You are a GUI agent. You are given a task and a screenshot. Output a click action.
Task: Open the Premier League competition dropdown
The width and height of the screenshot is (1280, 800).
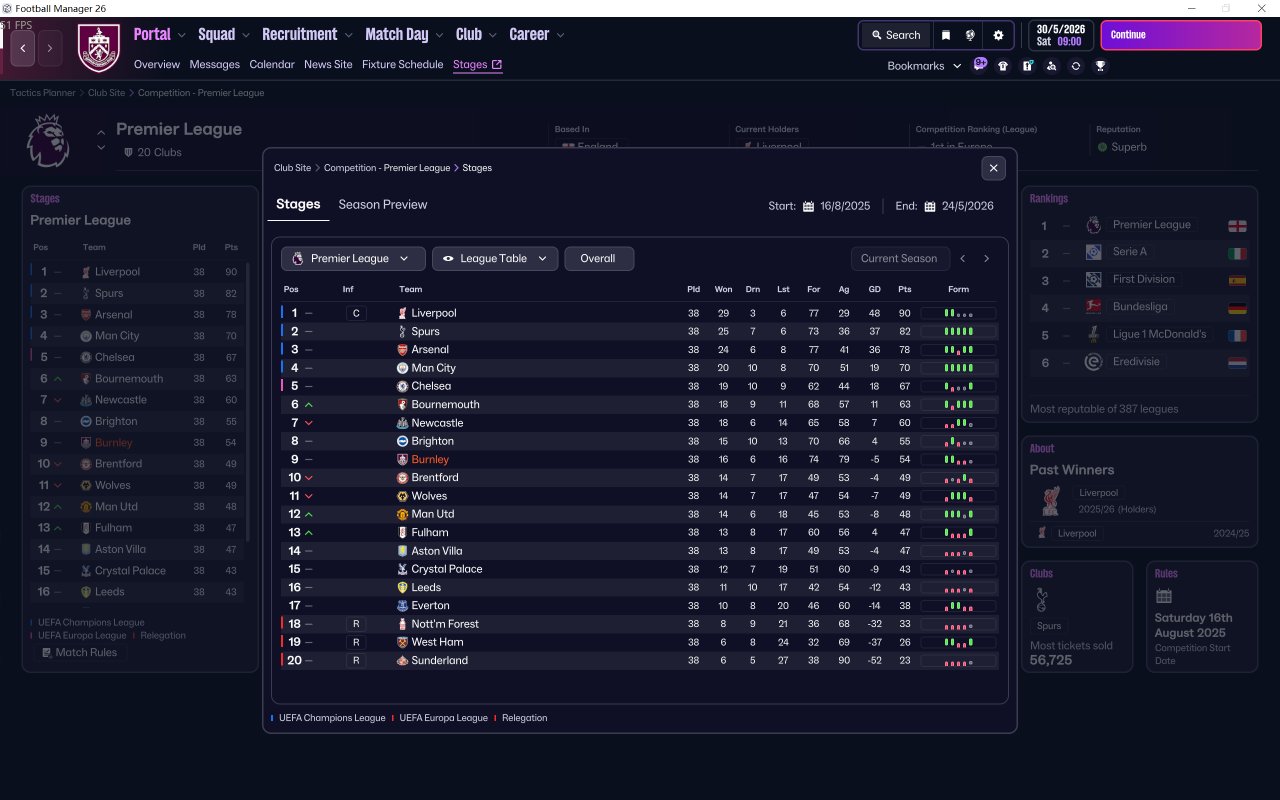[353, 259]
